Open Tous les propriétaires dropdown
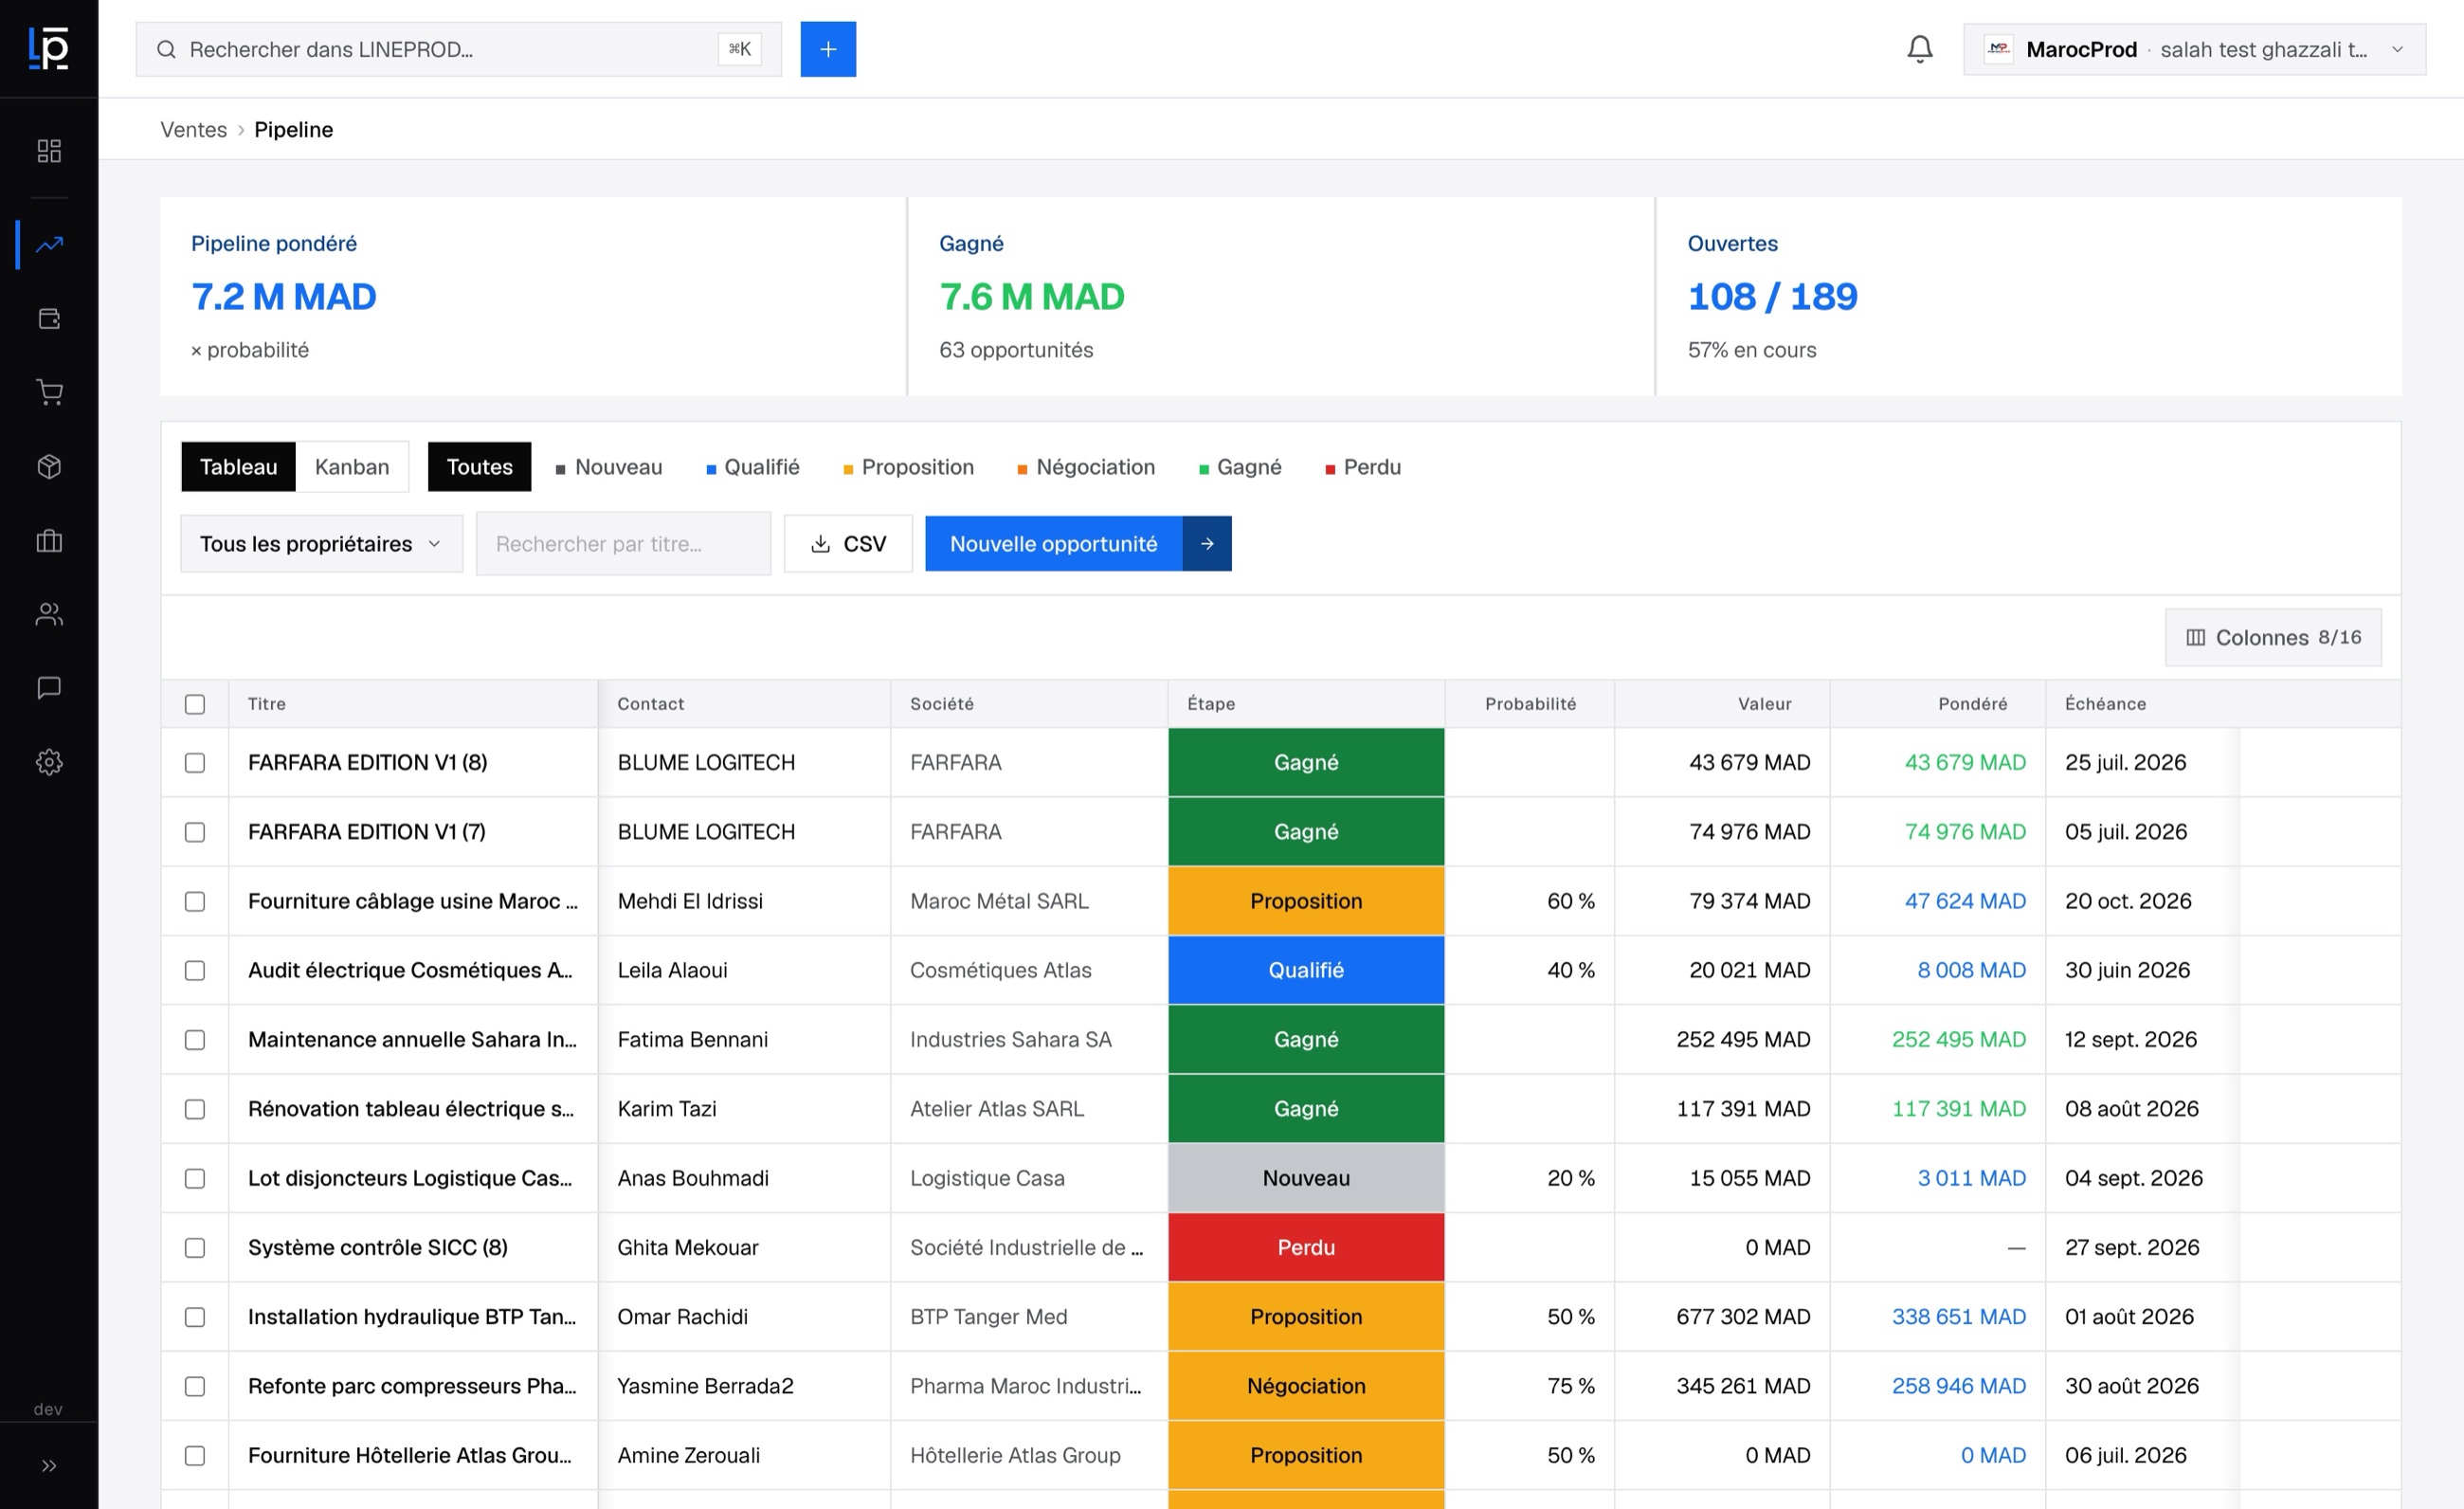 [321, 544]
